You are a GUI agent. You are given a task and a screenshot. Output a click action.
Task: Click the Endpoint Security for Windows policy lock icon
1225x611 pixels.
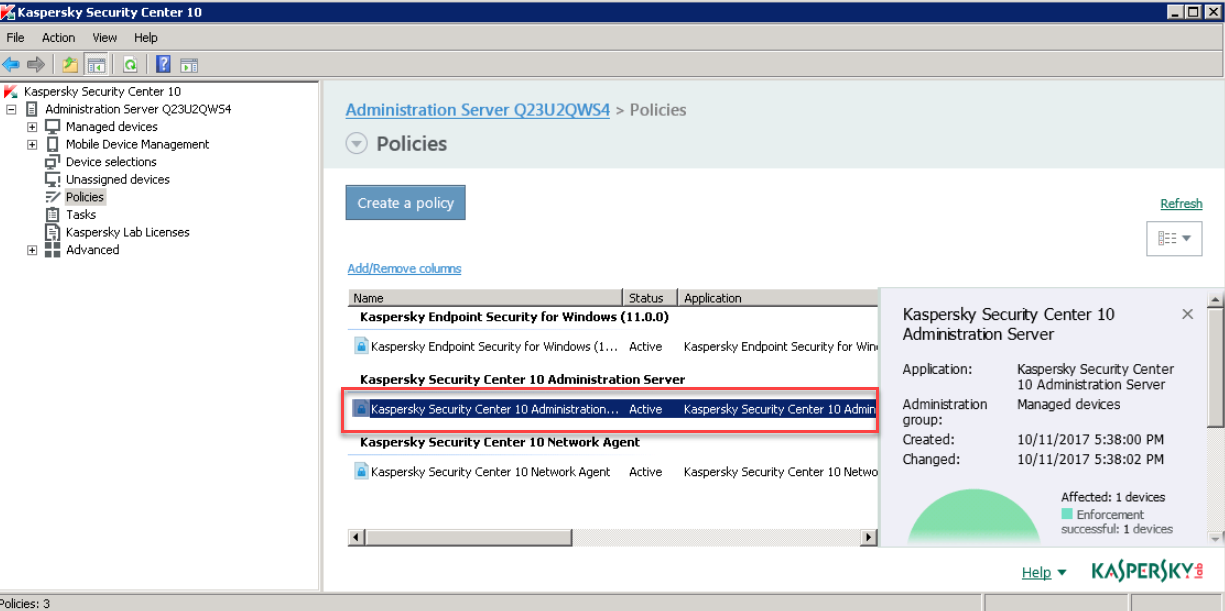tap(362, 346)
